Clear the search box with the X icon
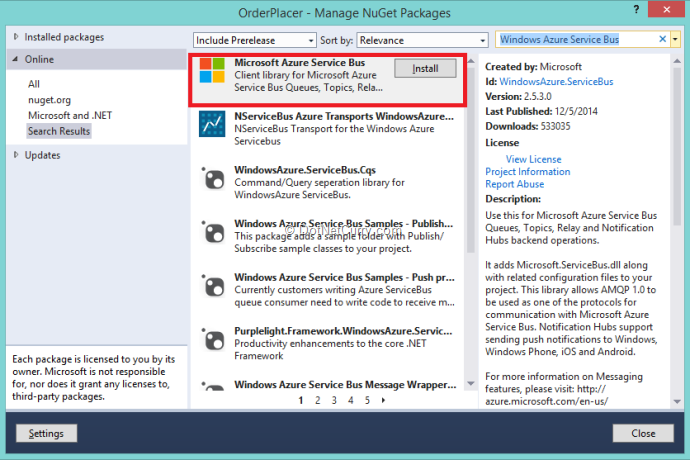This screenshot has height=460, width=690. click(x=662, y=39)
